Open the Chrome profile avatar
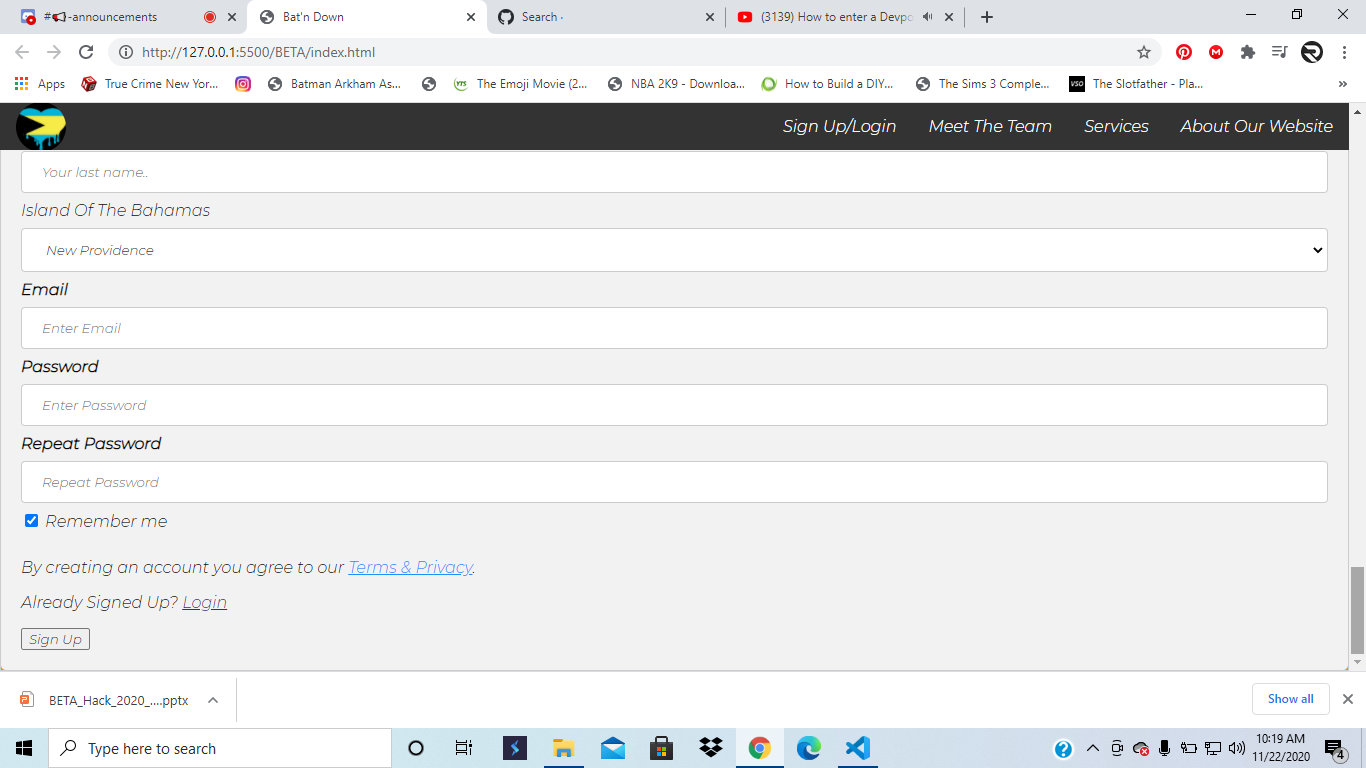1366x768 pixels. click(x=1312, y=52)
